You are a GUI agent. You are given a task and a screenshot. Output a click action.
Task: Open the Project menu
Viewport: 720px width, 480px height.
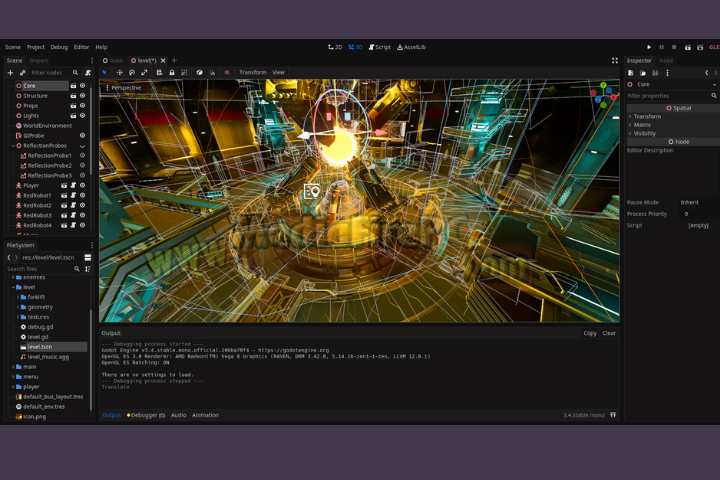[35, 47]
